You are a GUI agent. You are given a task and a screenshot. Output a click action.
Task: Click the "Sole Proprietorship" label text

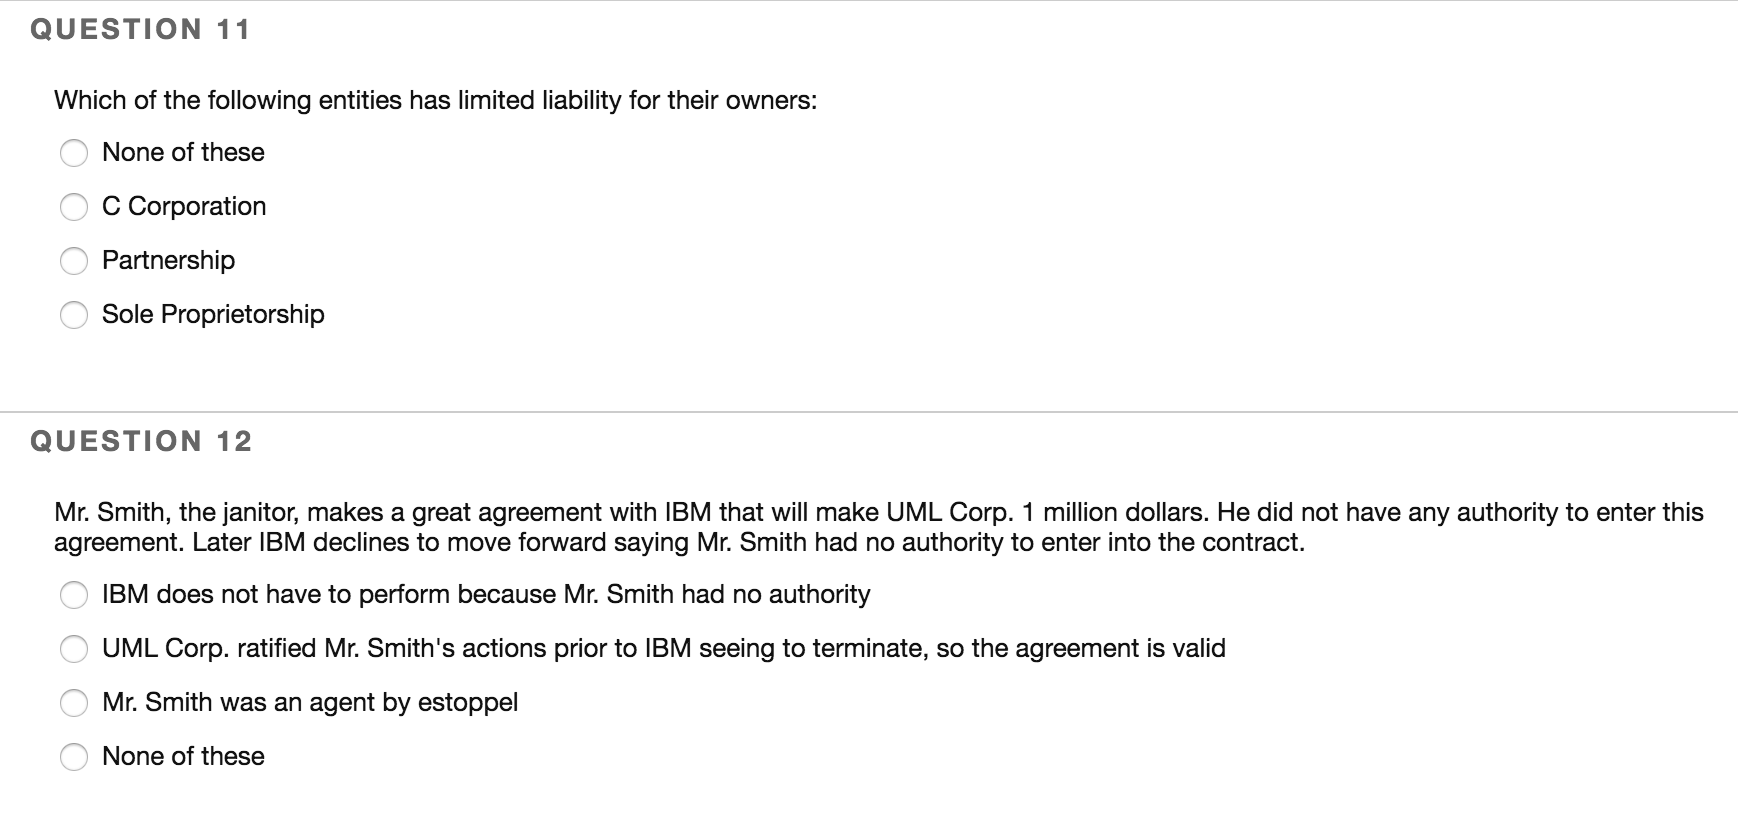[x=212, y=314]
